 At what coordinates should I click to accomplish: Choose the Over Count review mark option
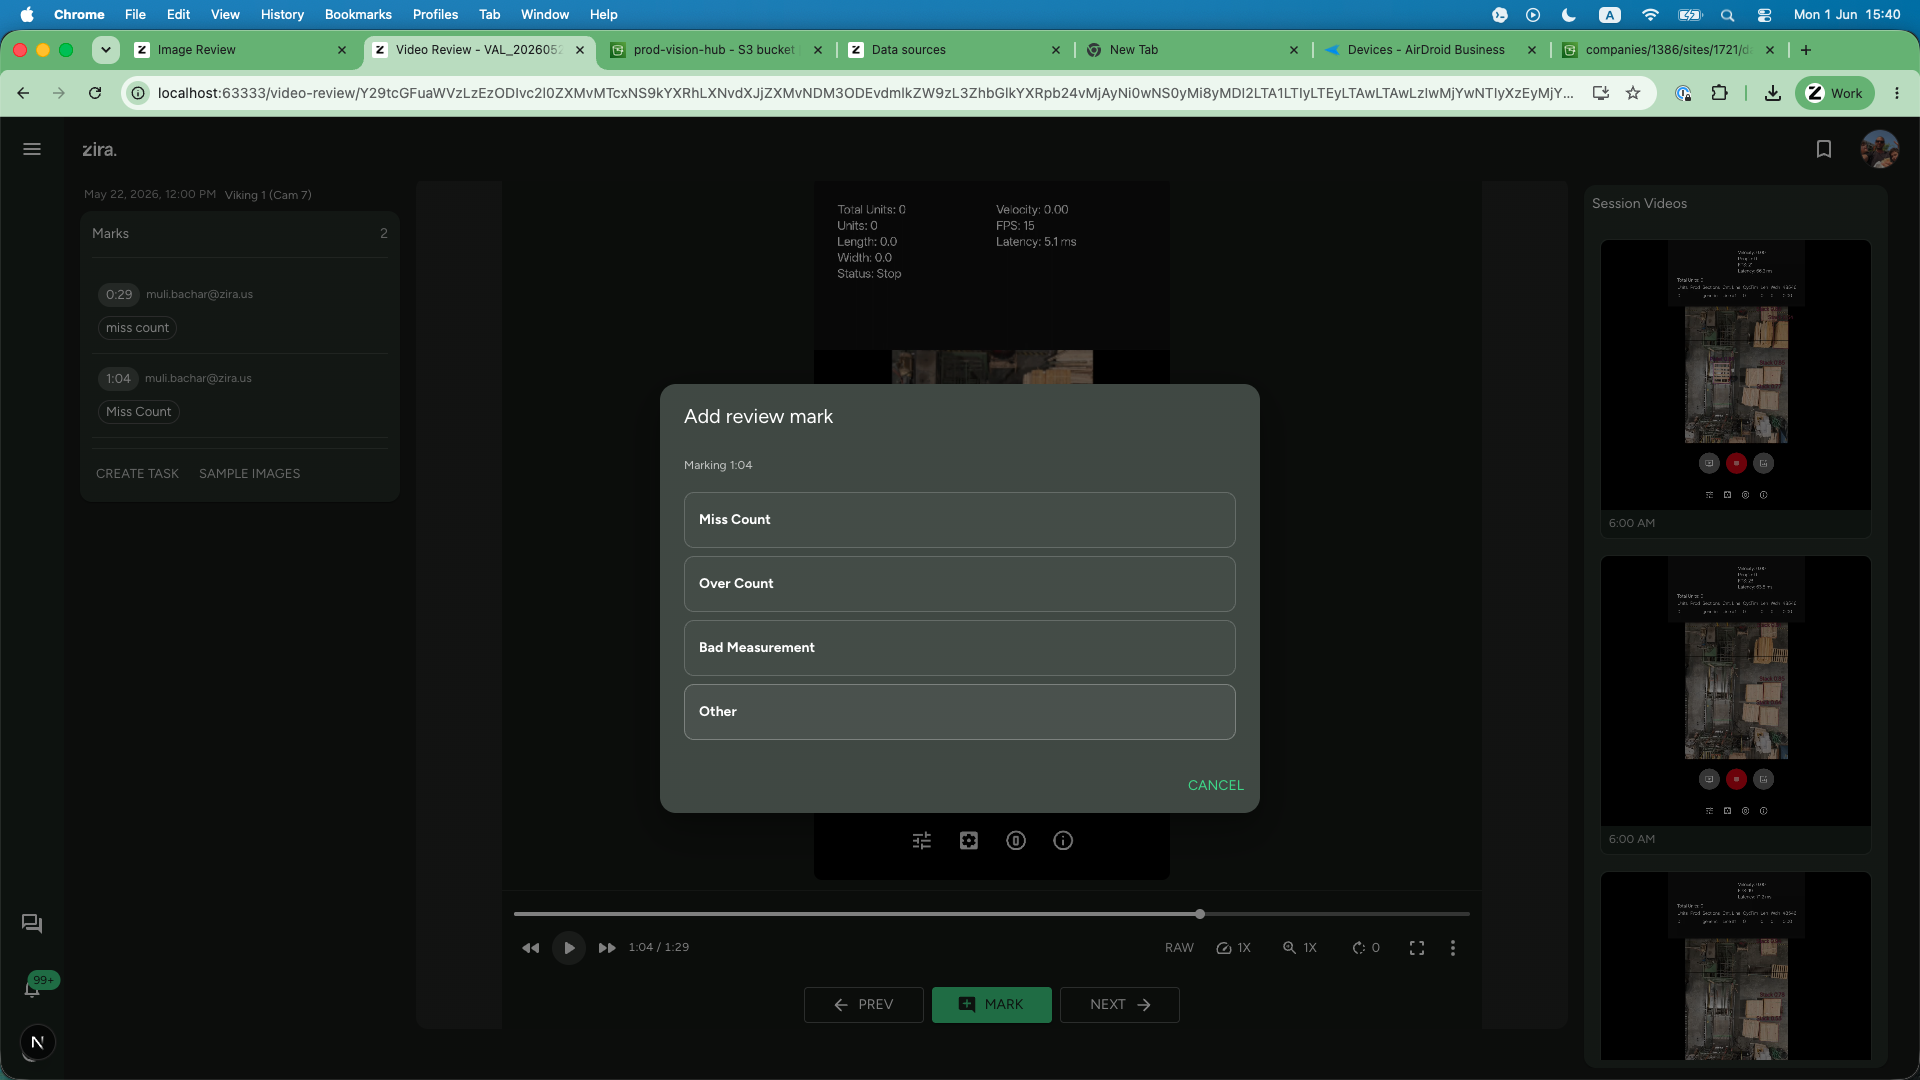959,583
